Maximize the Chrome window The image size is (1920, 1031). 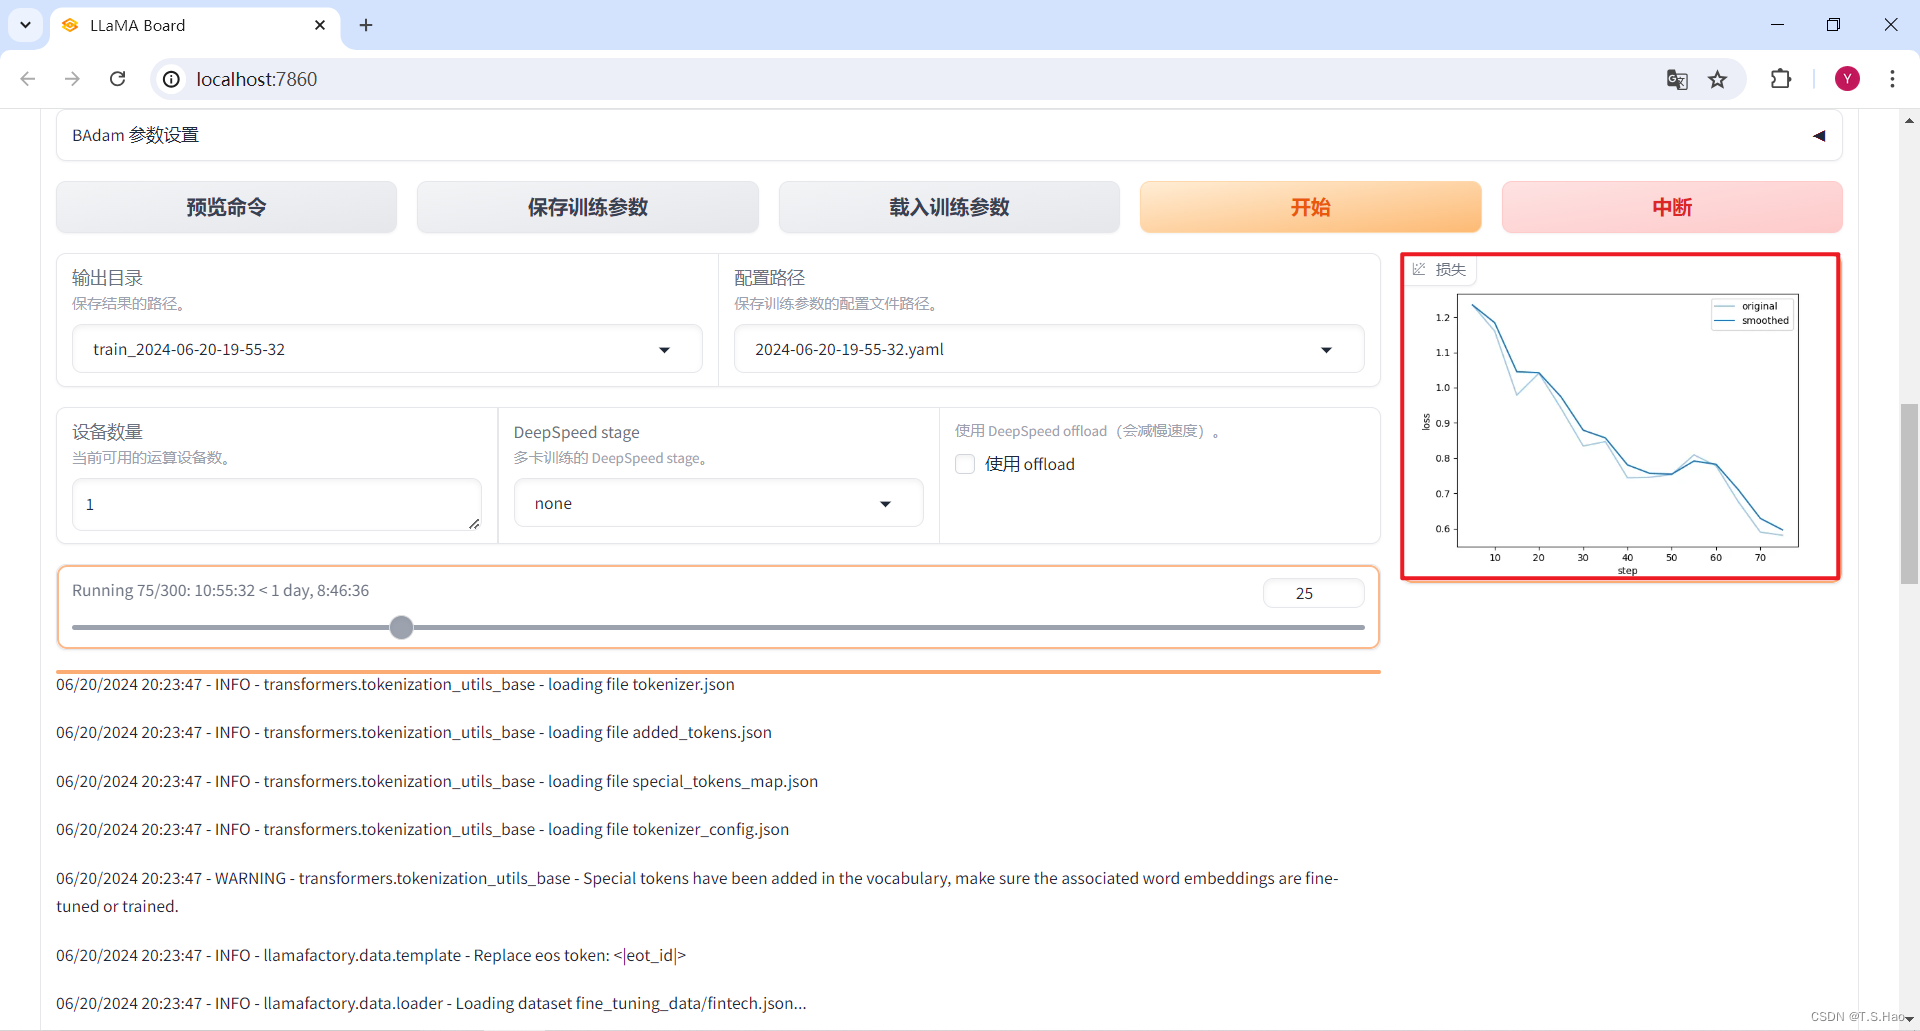(1833, 25)
